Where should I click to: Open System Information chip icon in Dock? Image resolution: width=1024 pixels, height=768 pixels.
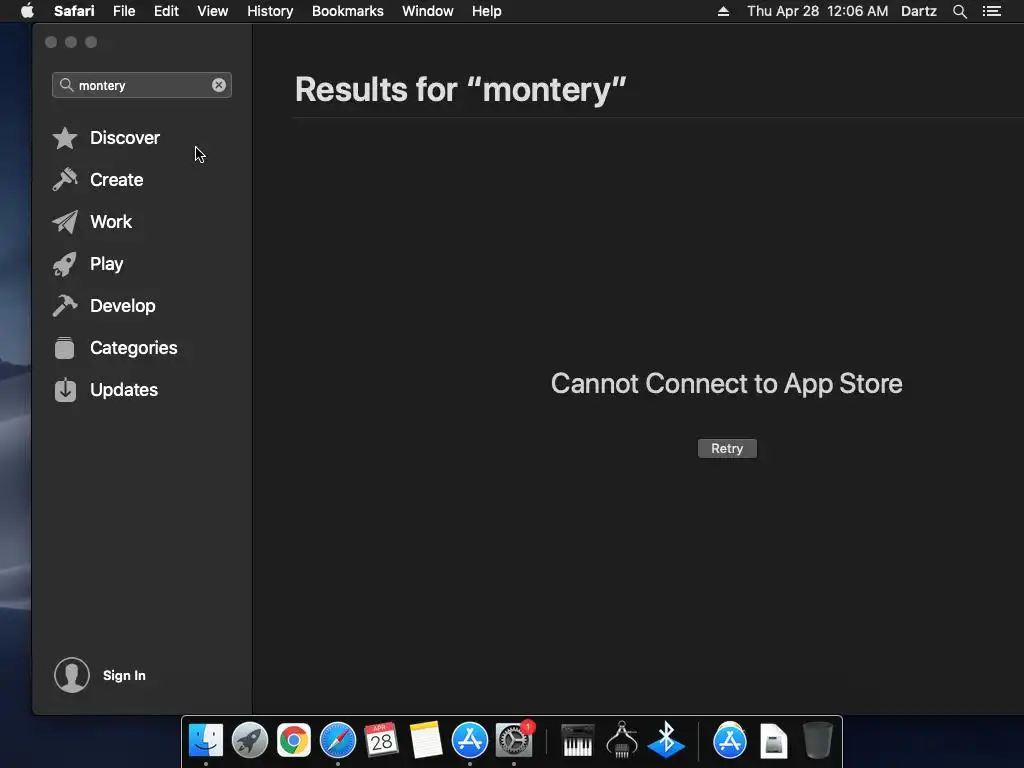click(622, 741)
